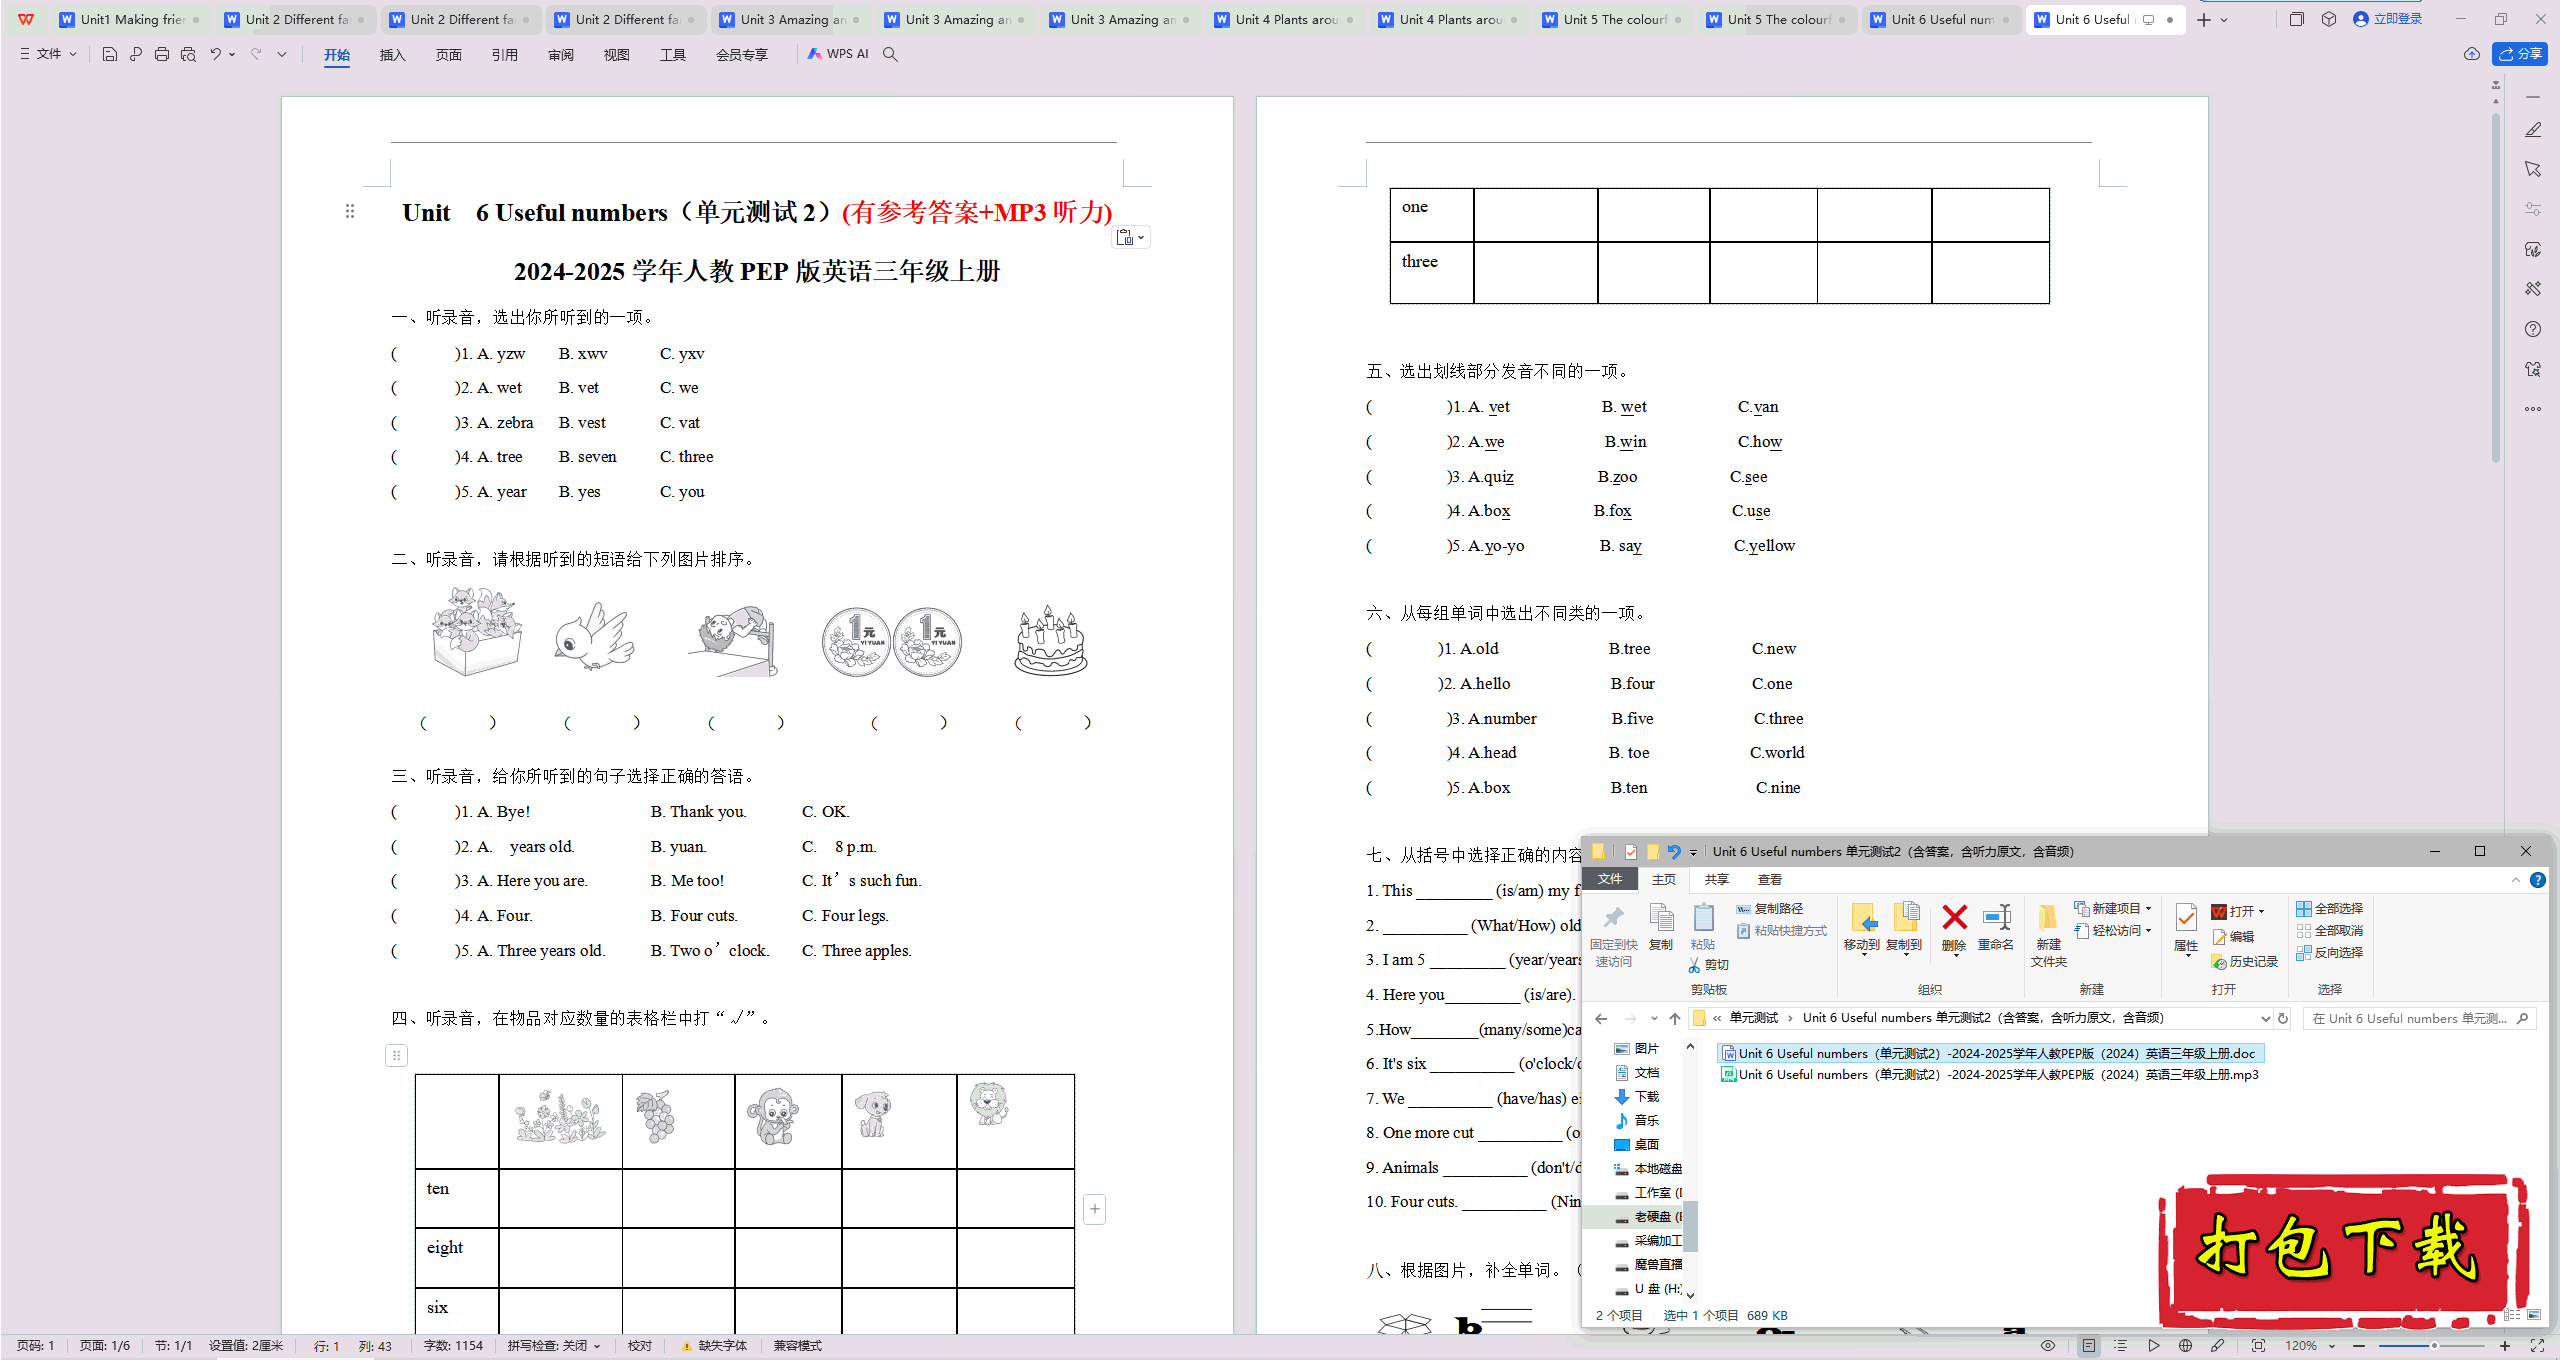Click the WPS document vertical scrollbar
The height and width of the screenshot is (1360, 2560).
(2496, 288)
